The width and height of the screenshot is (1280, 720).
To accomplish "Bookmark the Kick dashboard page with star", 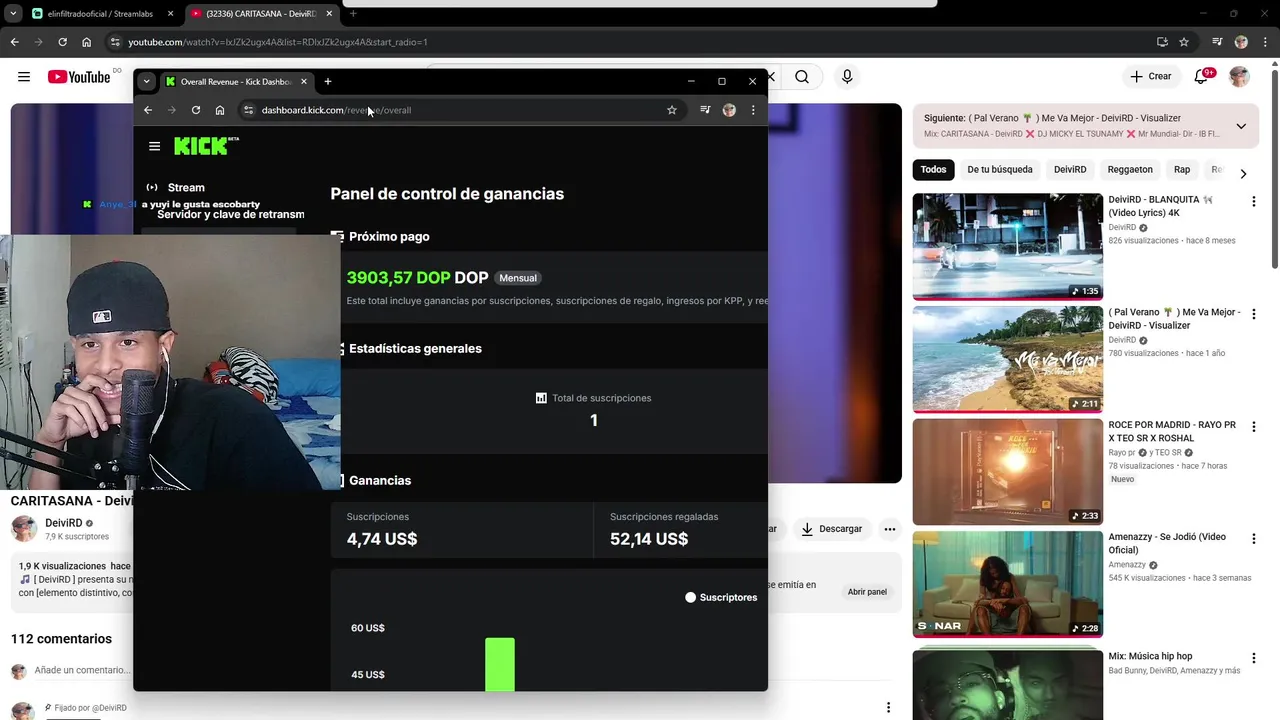I will (672, 110).
